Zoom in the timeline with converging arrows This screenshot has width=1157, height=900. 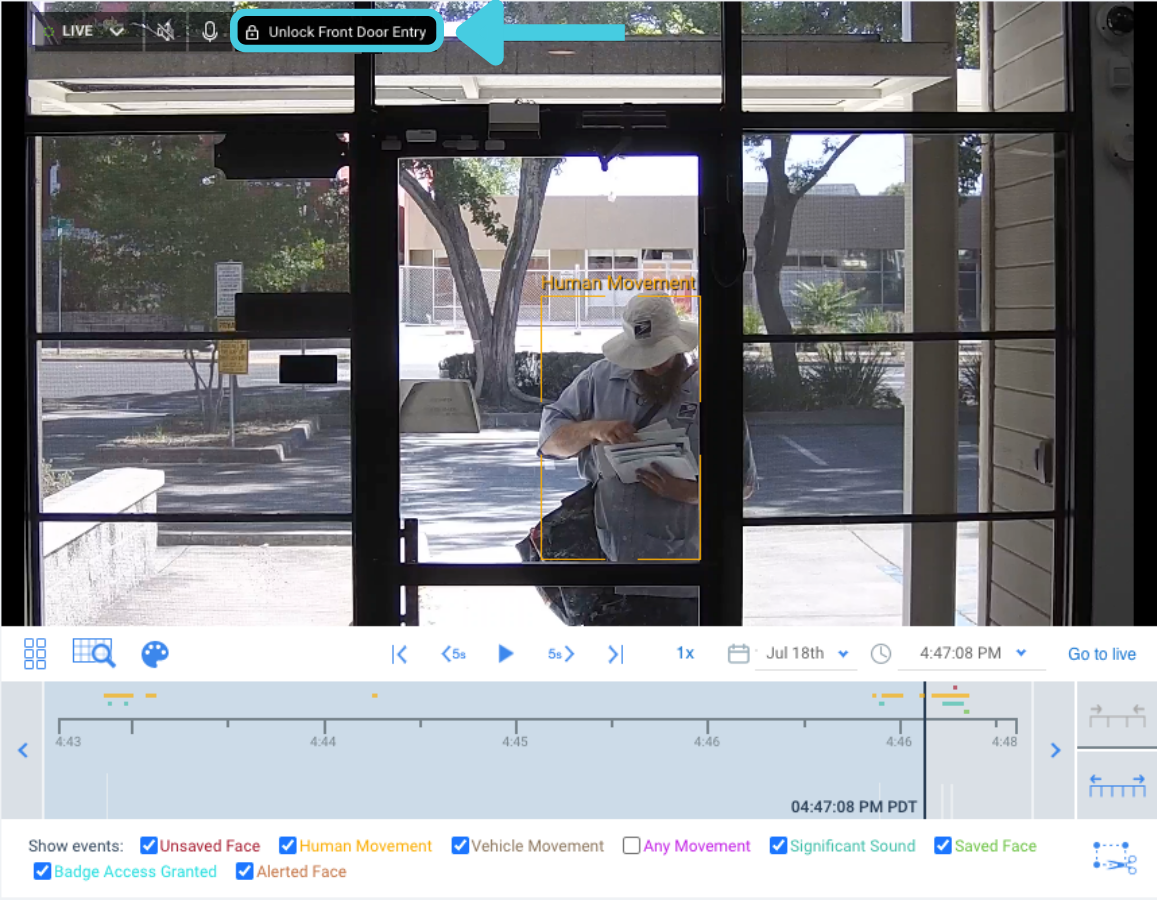click(1116, 715)
